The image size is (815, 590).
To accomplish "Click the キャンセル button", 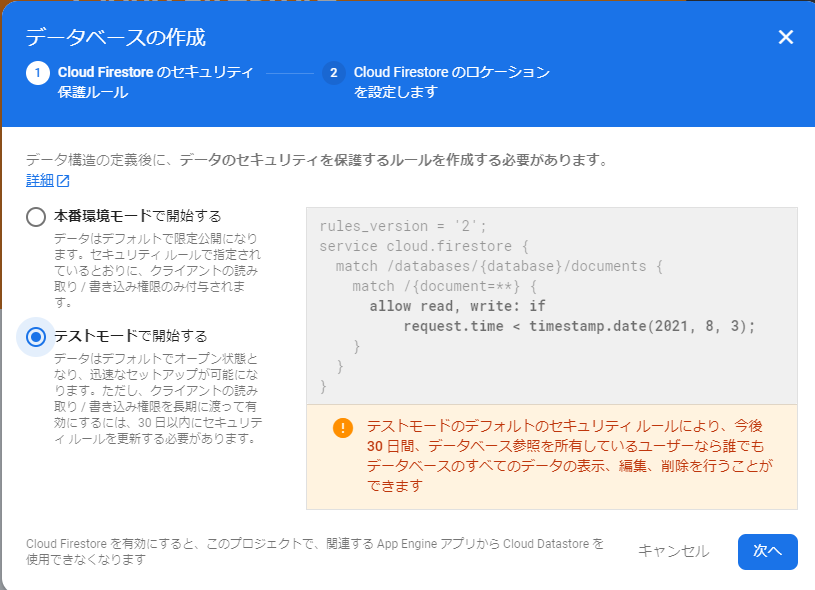I will point(673,551).
